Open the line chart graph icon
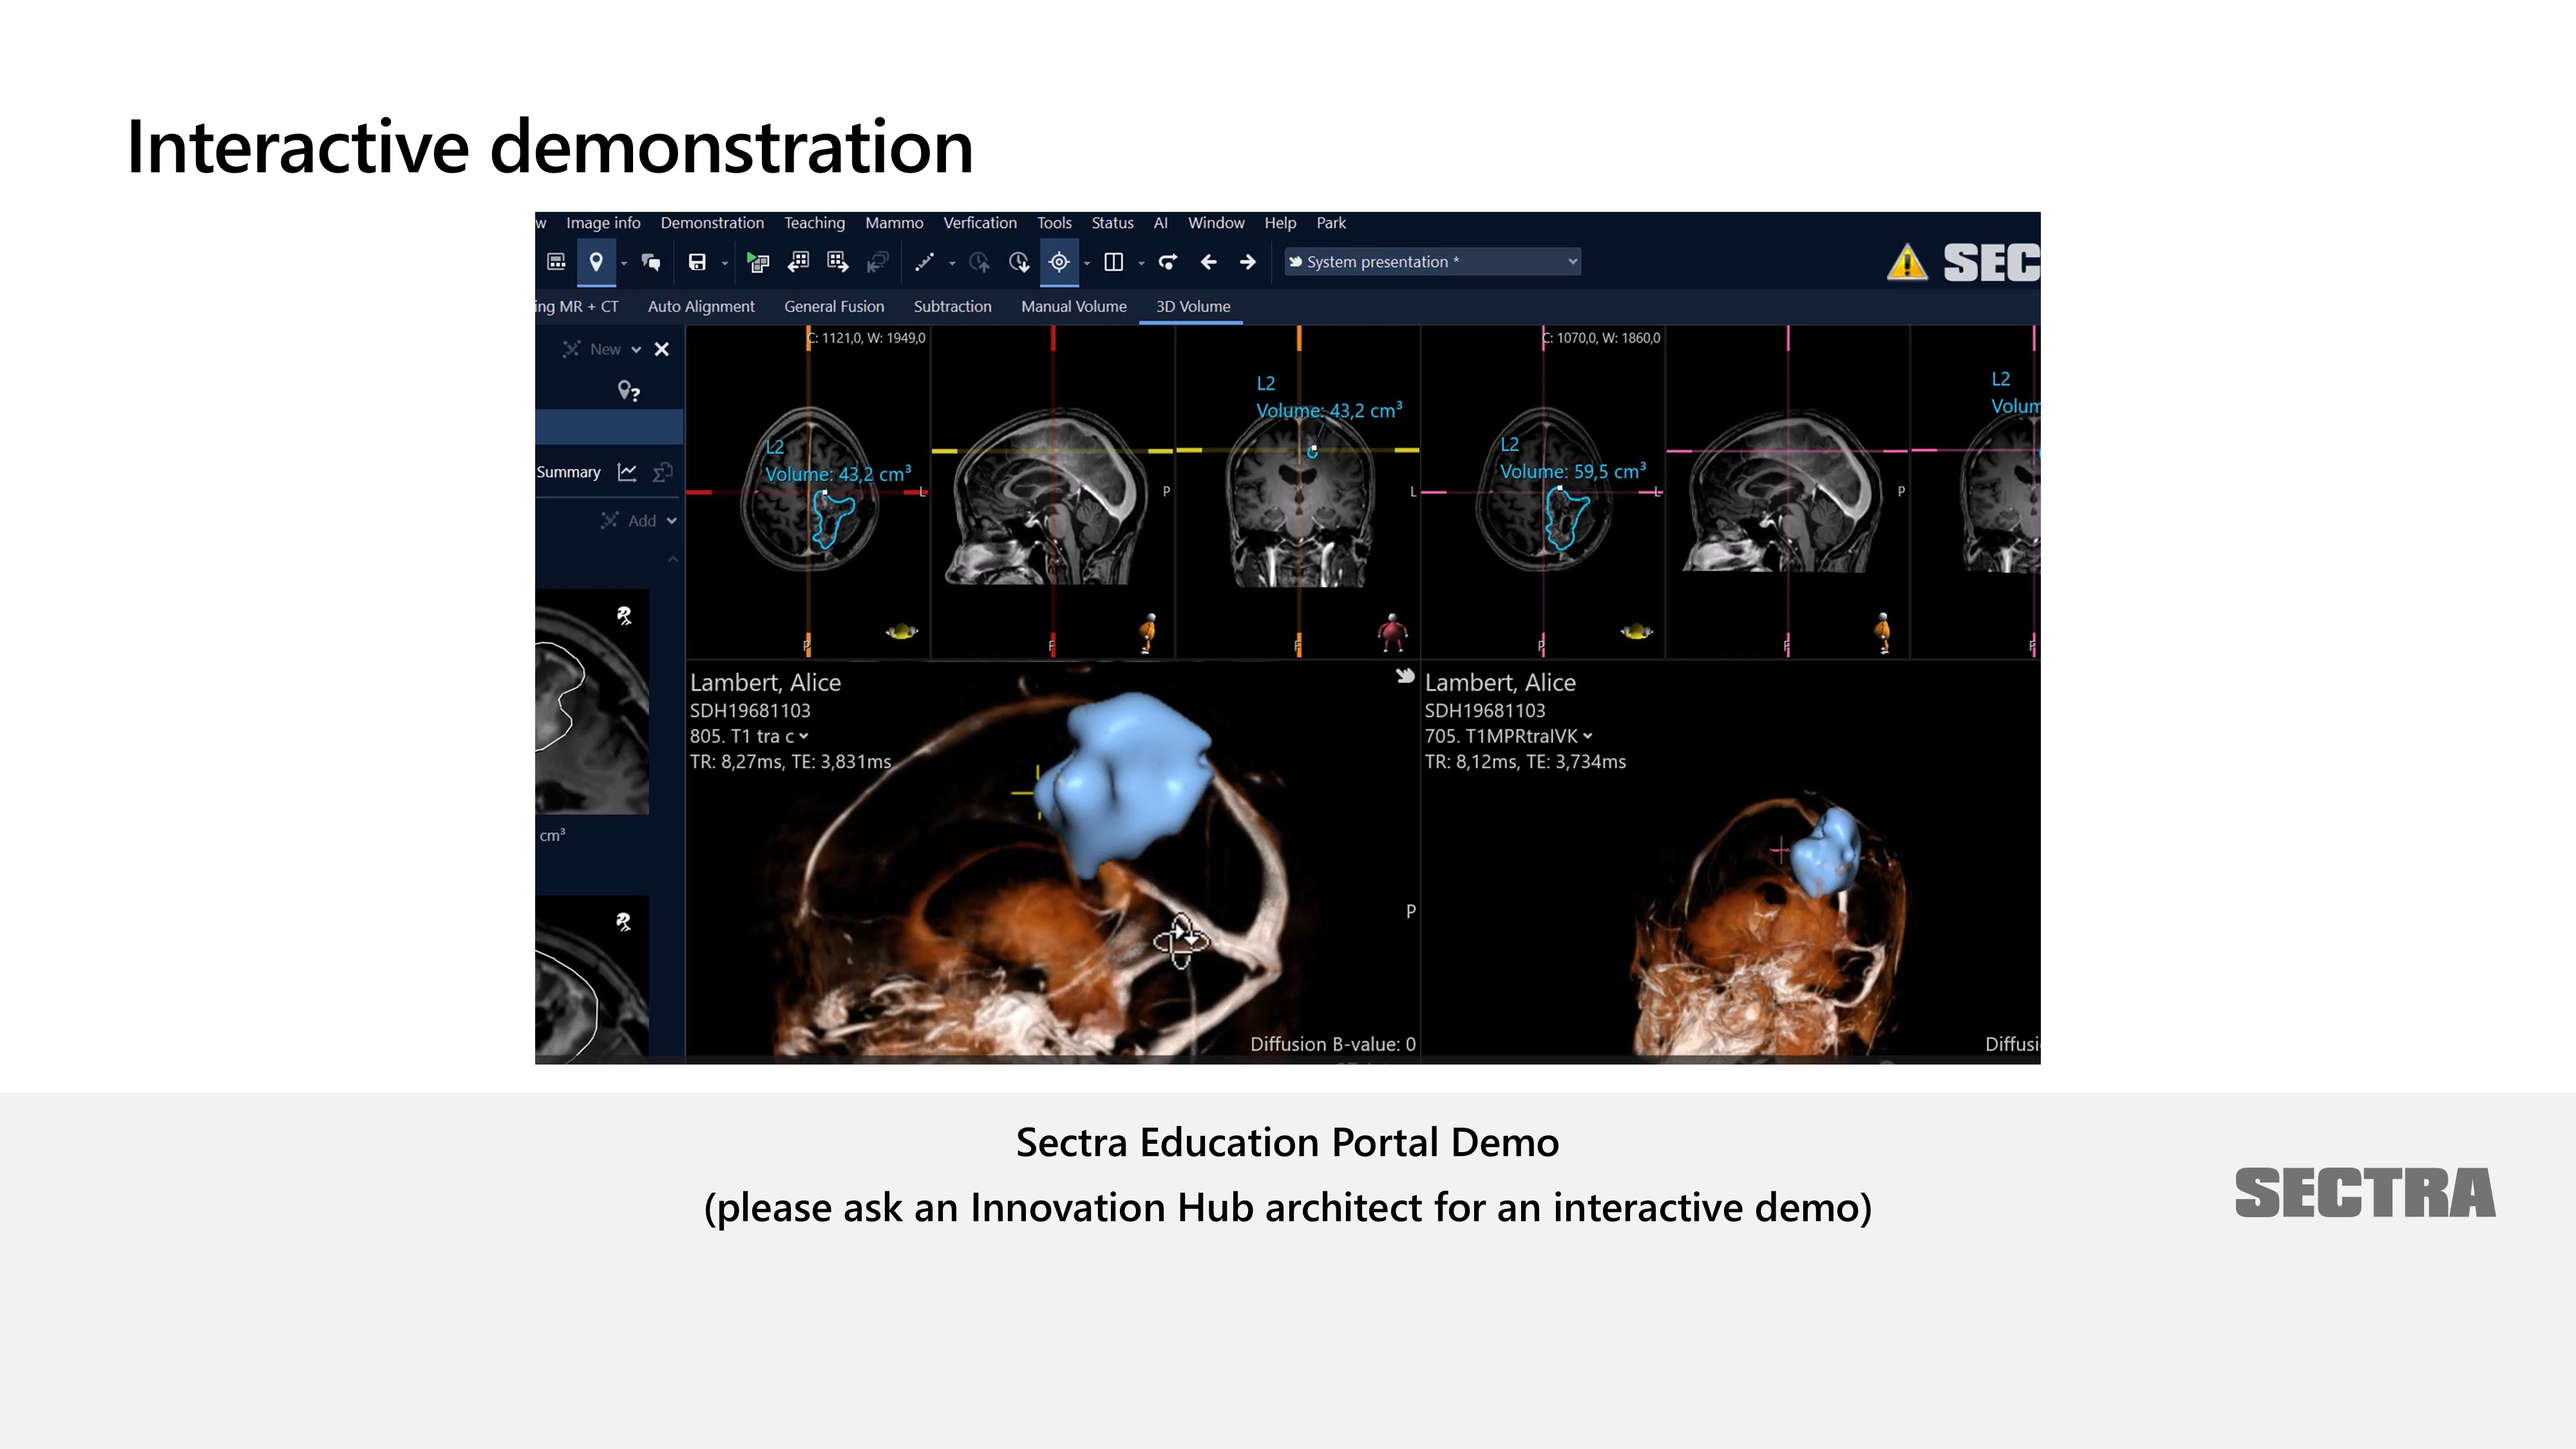 coord(627,472)
